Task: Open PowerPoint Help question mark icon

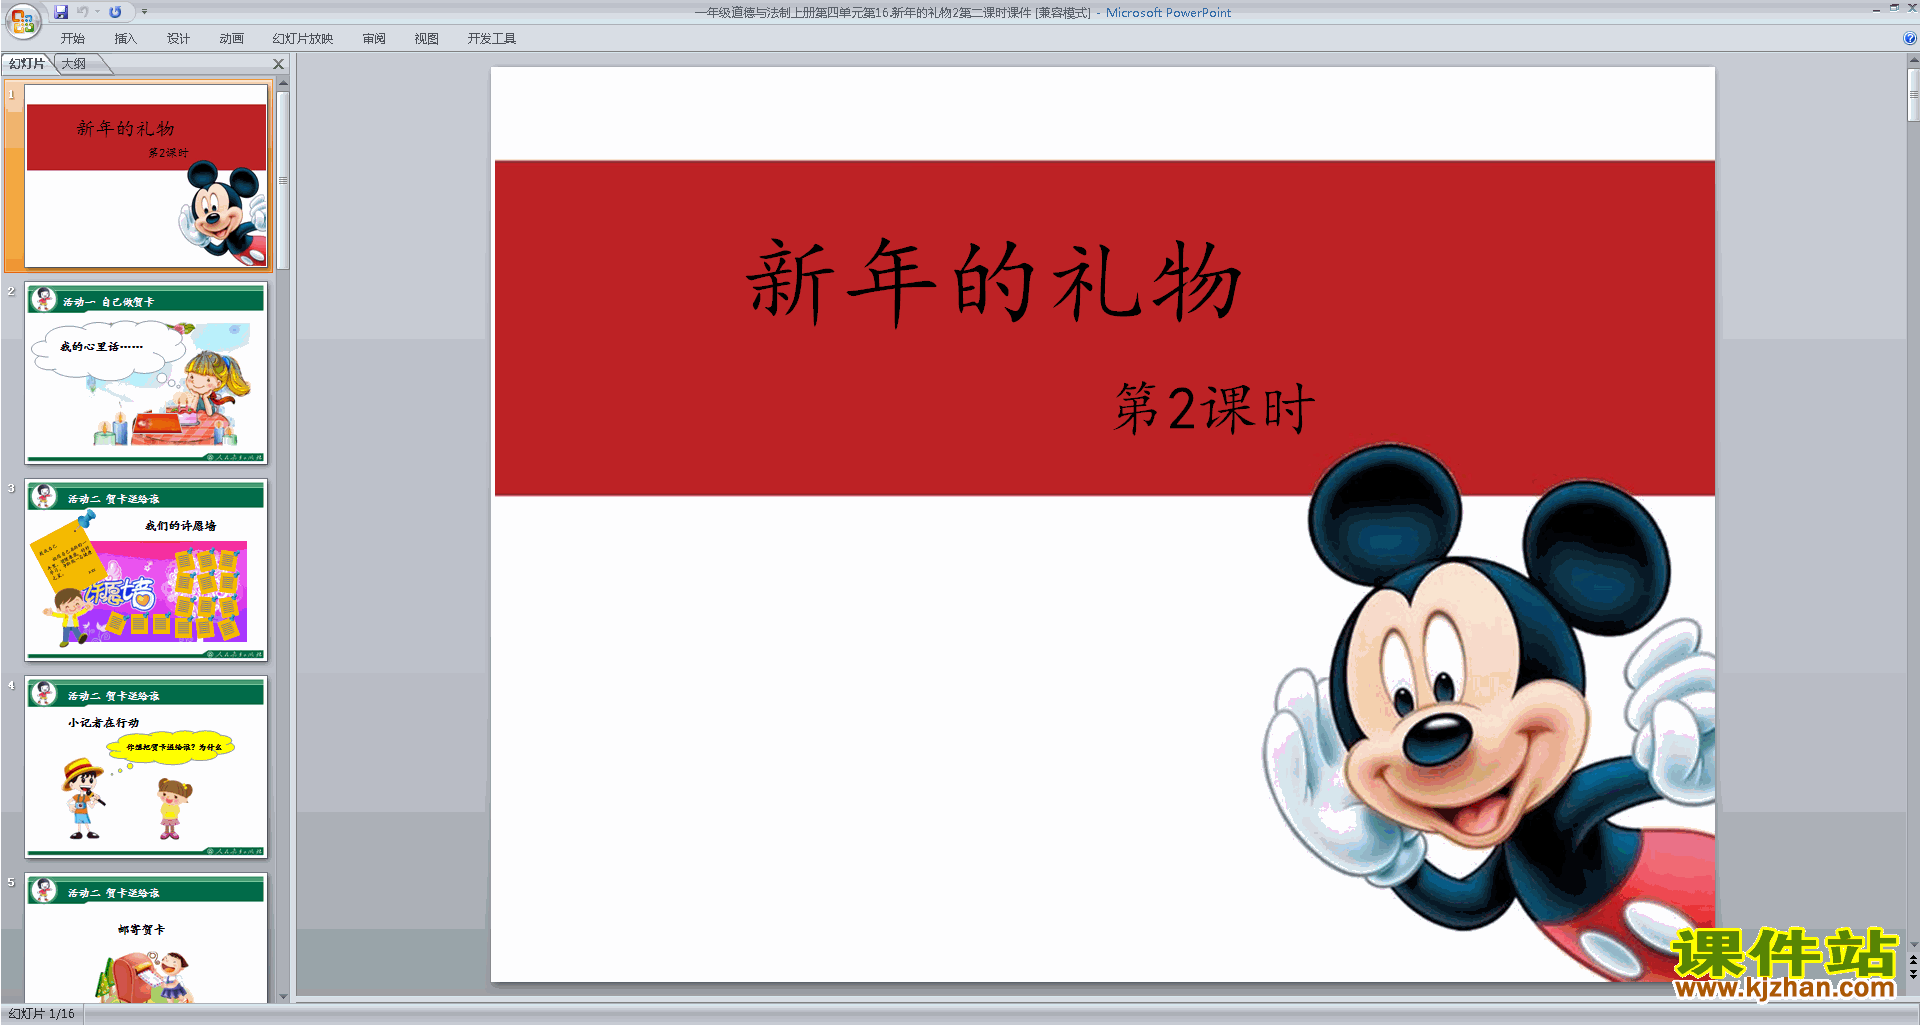Action: [1909, 38]
